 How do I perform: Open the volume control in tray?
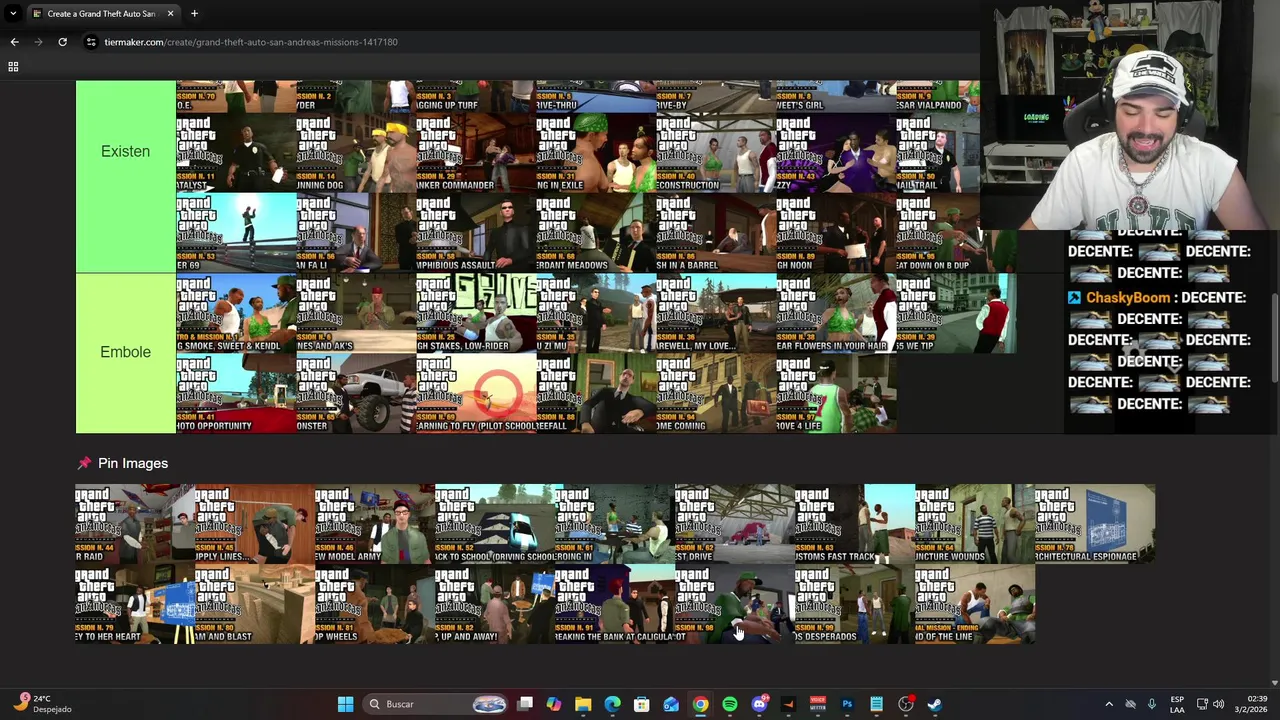(x=1218, y=704)
